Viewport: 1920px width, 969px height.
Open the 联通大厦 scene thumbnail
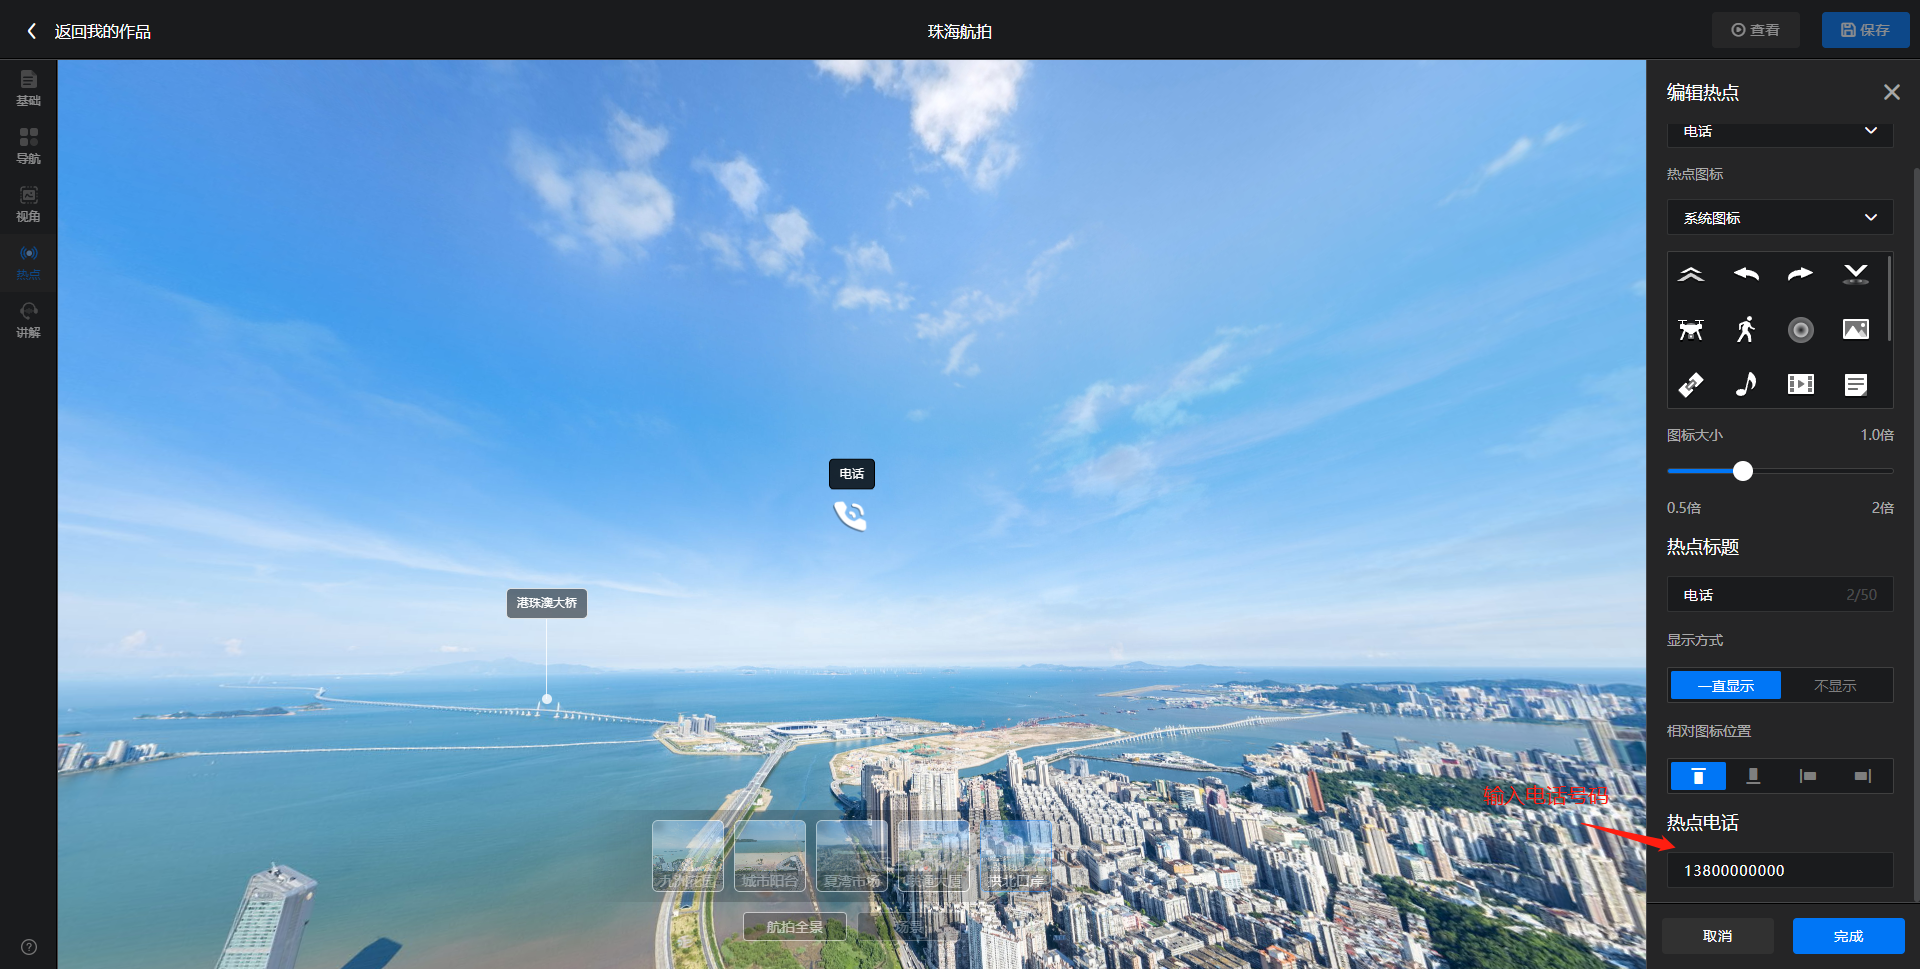tap(934, 856)
